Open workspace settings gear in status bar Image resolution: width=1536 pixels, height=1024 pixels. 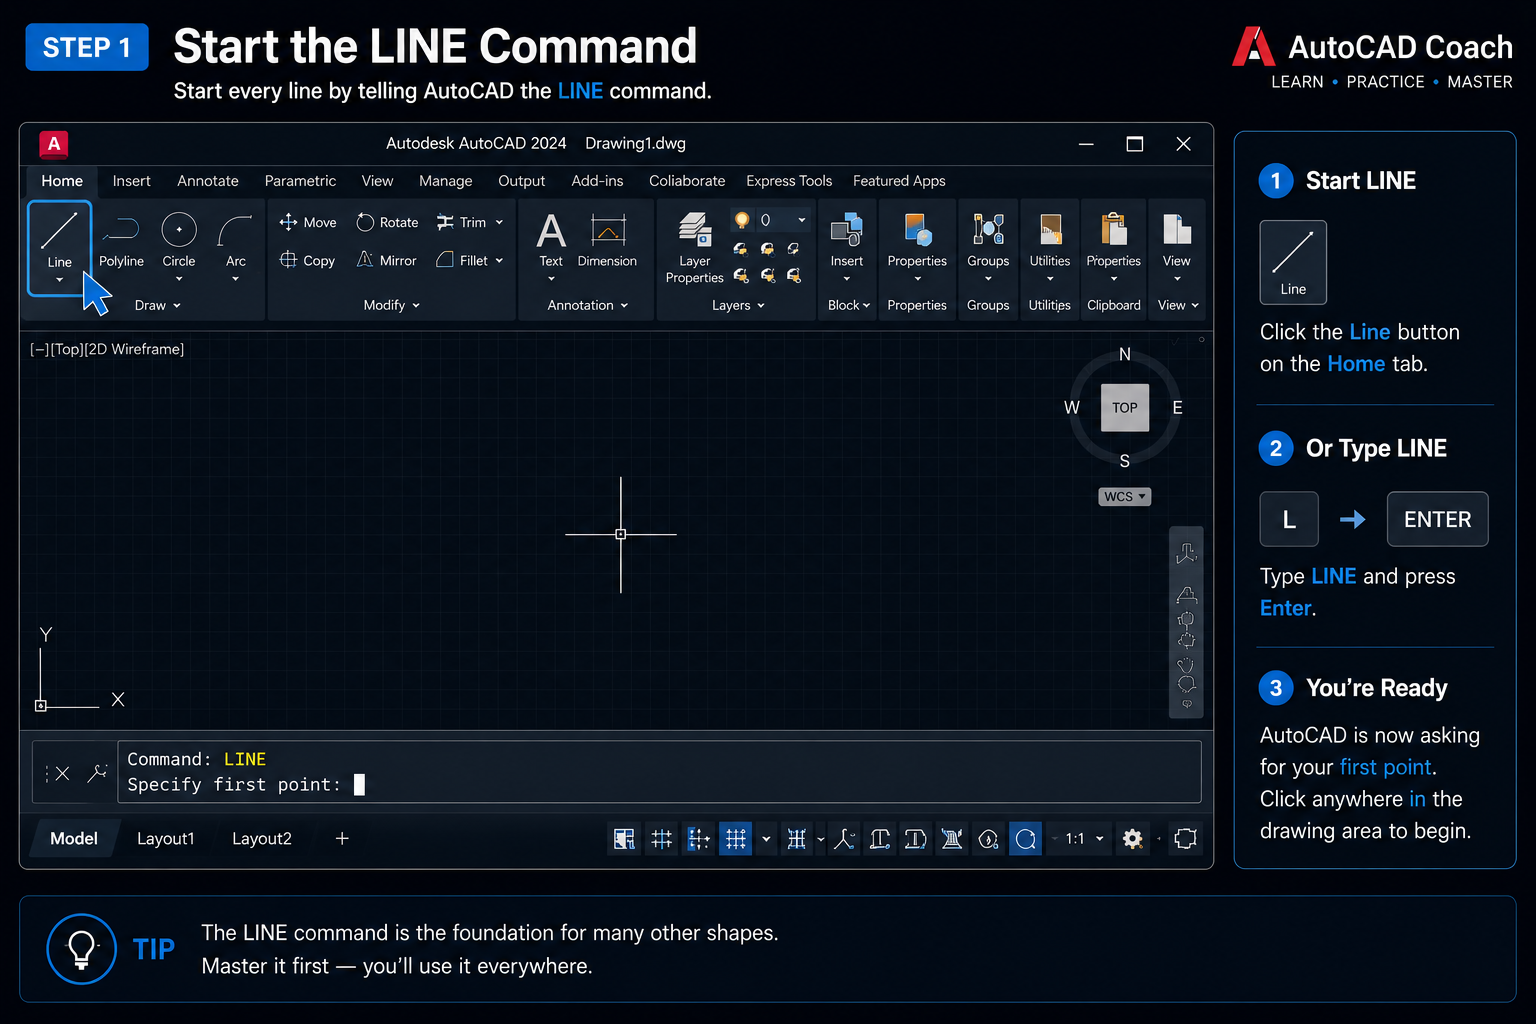coord(1132,839)
